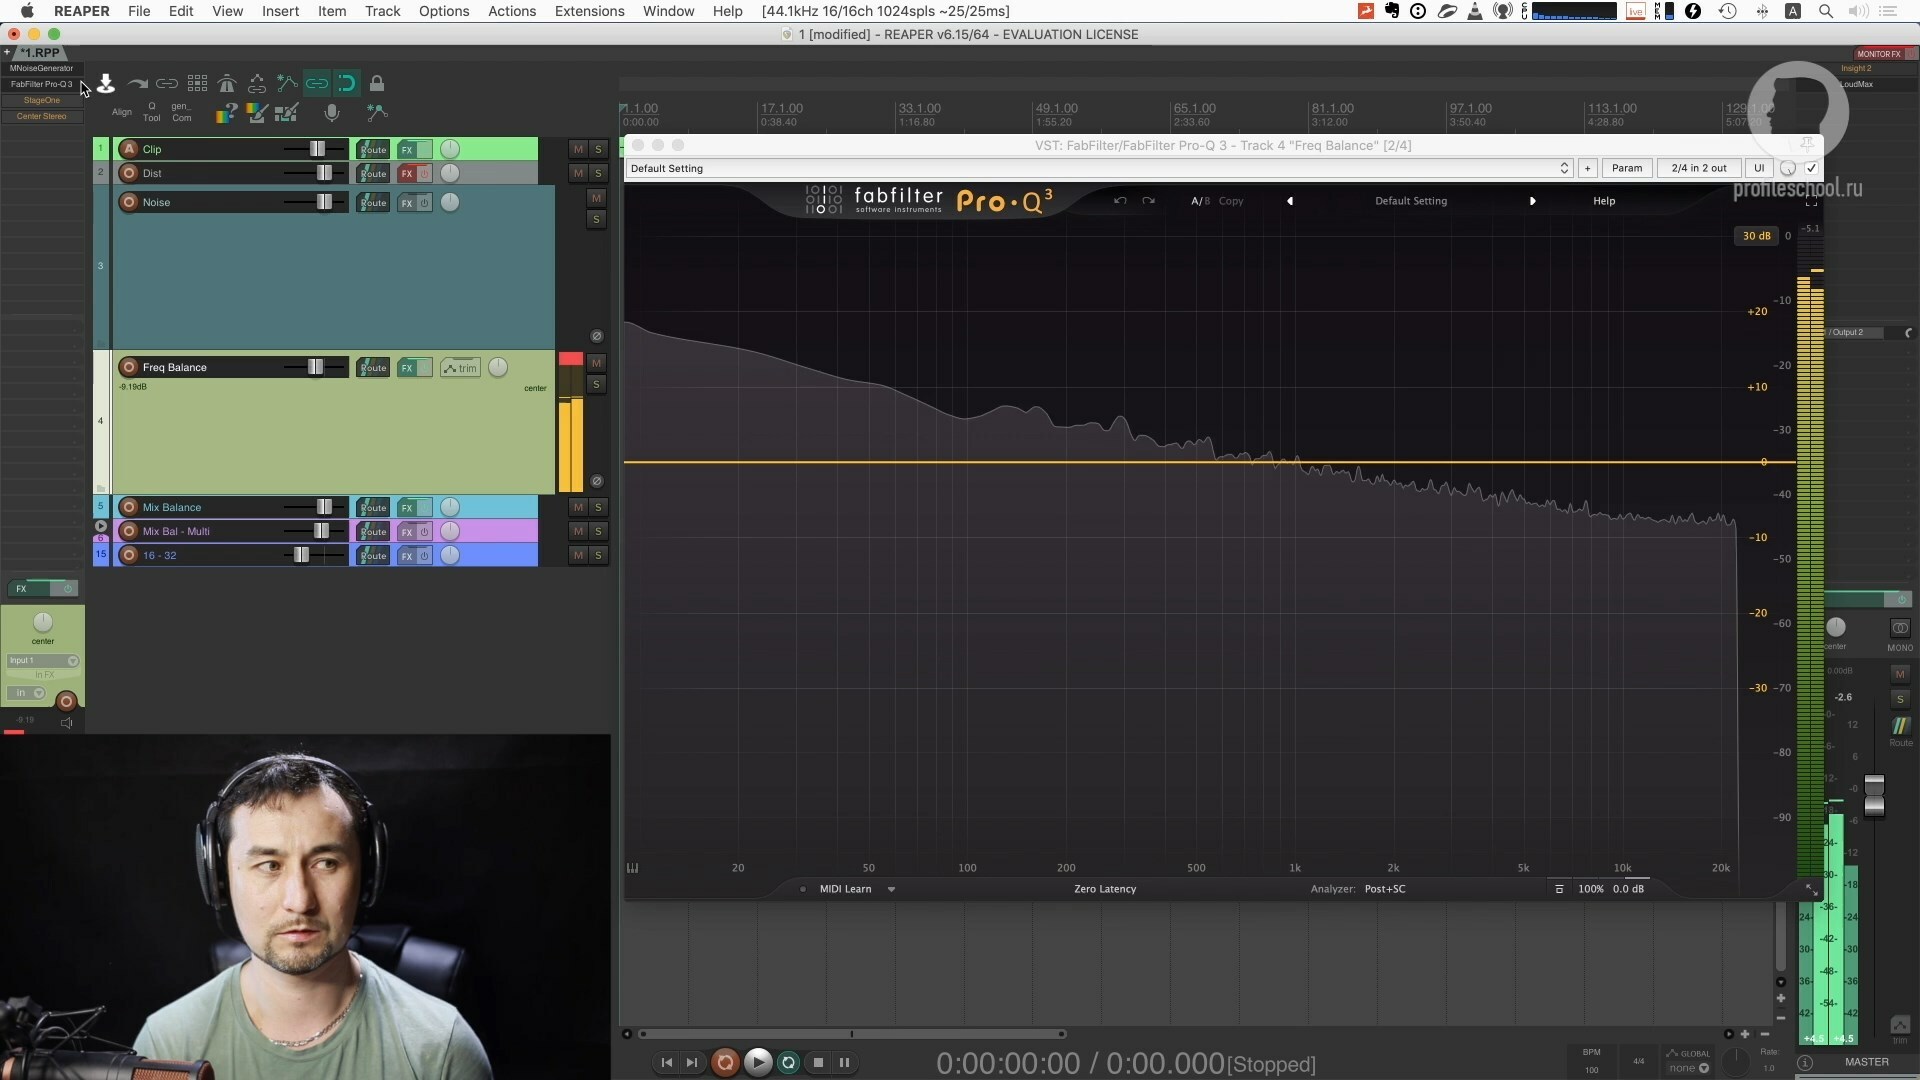This screenshot has height=1080, width=1920.
Task: Click the plus button next to presets
Action: click(1587, 168)
